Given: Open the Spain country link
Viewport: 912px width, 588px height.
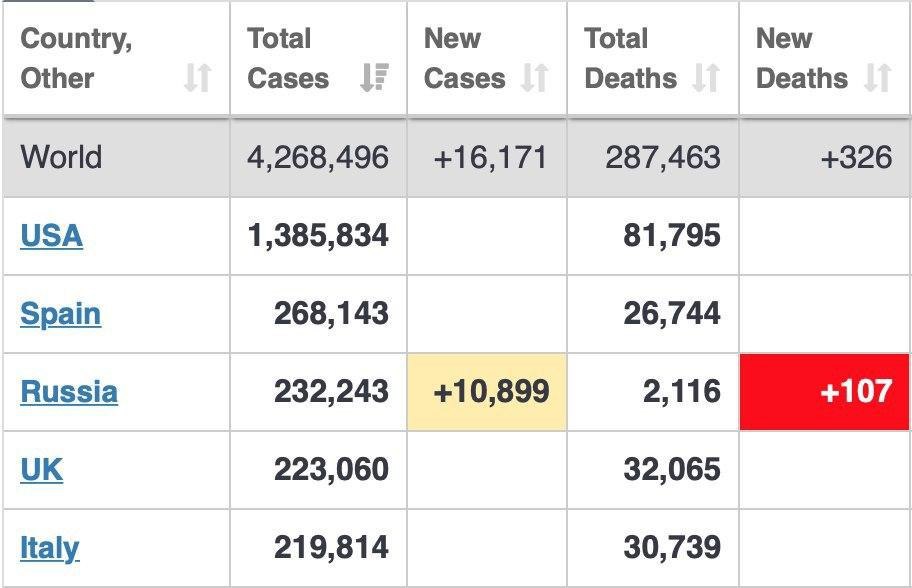Looking at the screenshot, I should click(60, 314).
